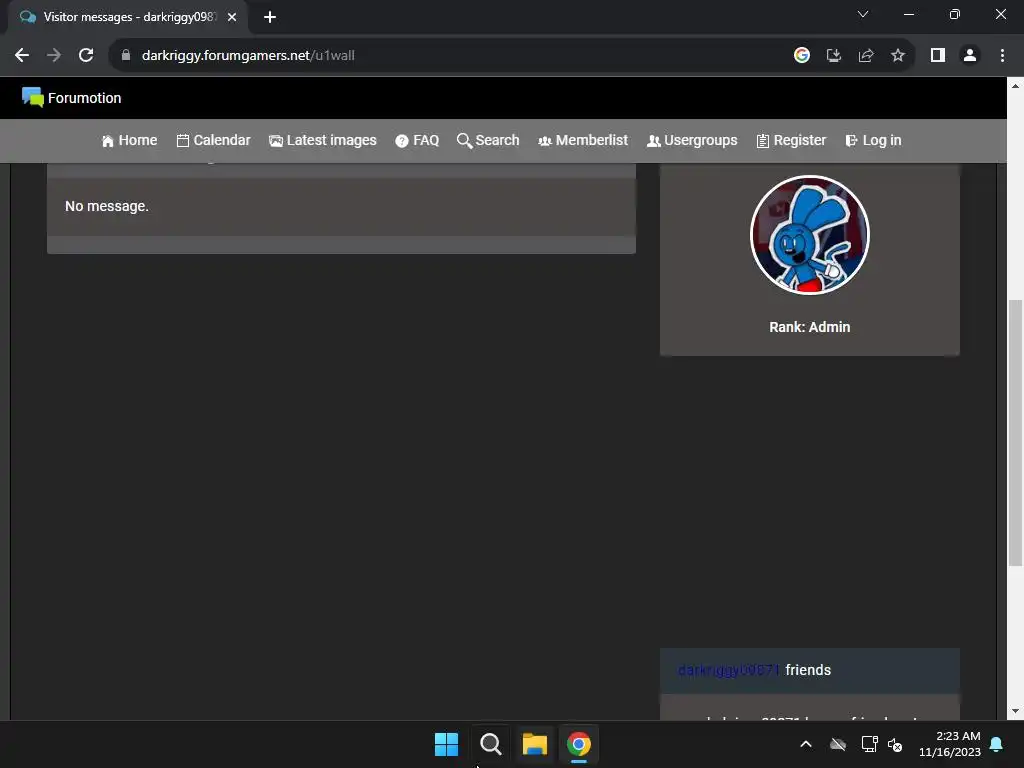Open the FAQ nav item
Image resolution: width=1024 pixels, height=768 pixels.
click(417, 140)
